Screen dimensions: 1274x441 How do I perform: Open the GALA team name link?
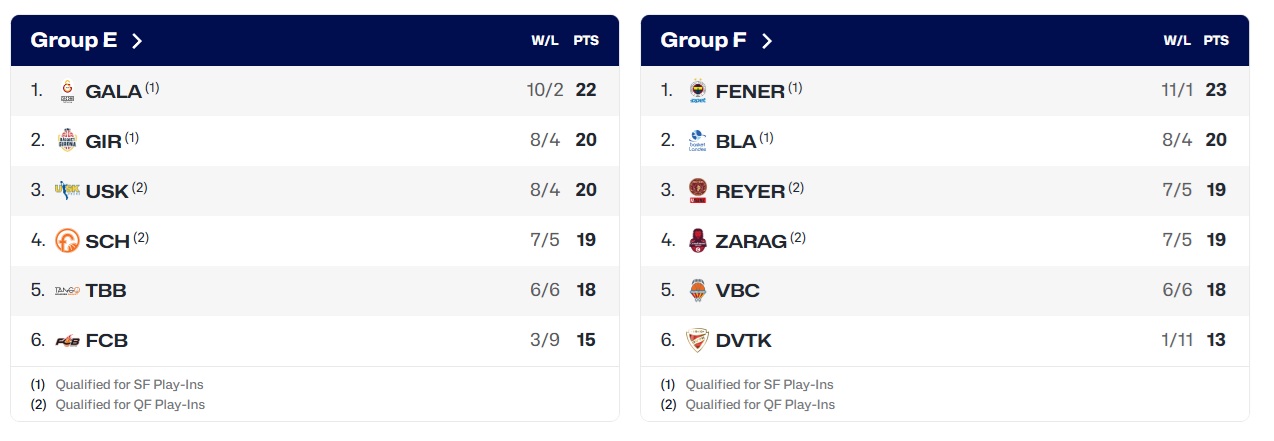click(x=113, y=91)
